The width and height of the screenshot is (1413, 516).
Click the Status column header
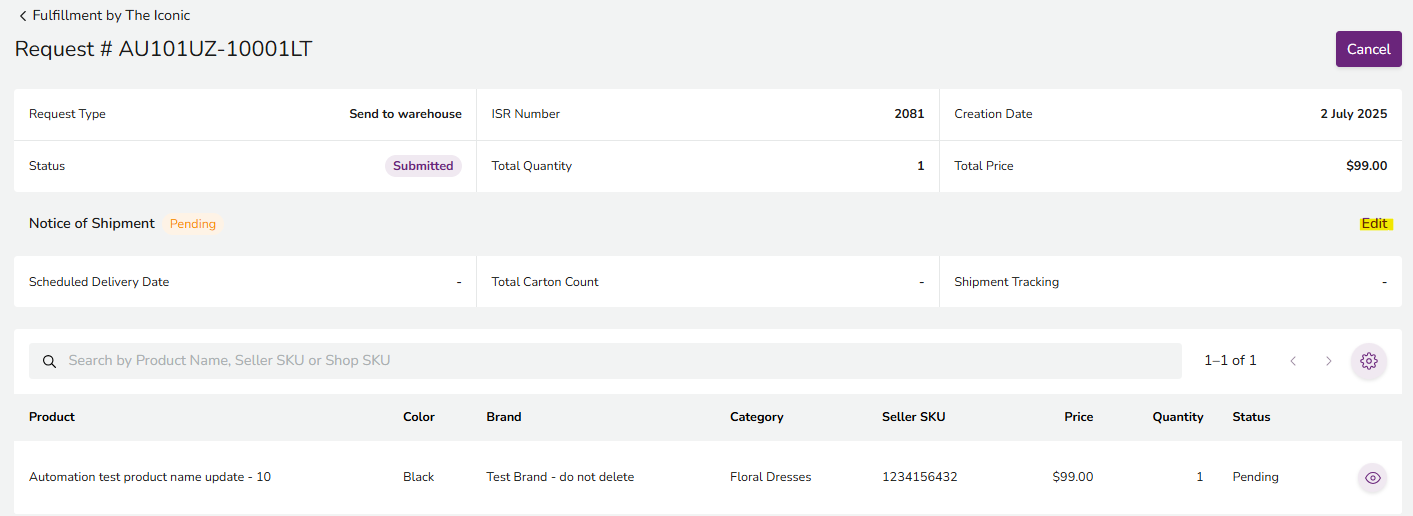(1251, 417)
